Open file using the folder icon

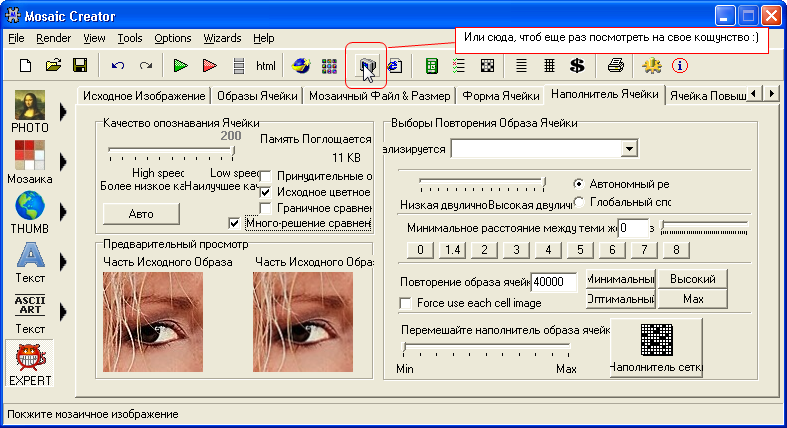point(53,65)
